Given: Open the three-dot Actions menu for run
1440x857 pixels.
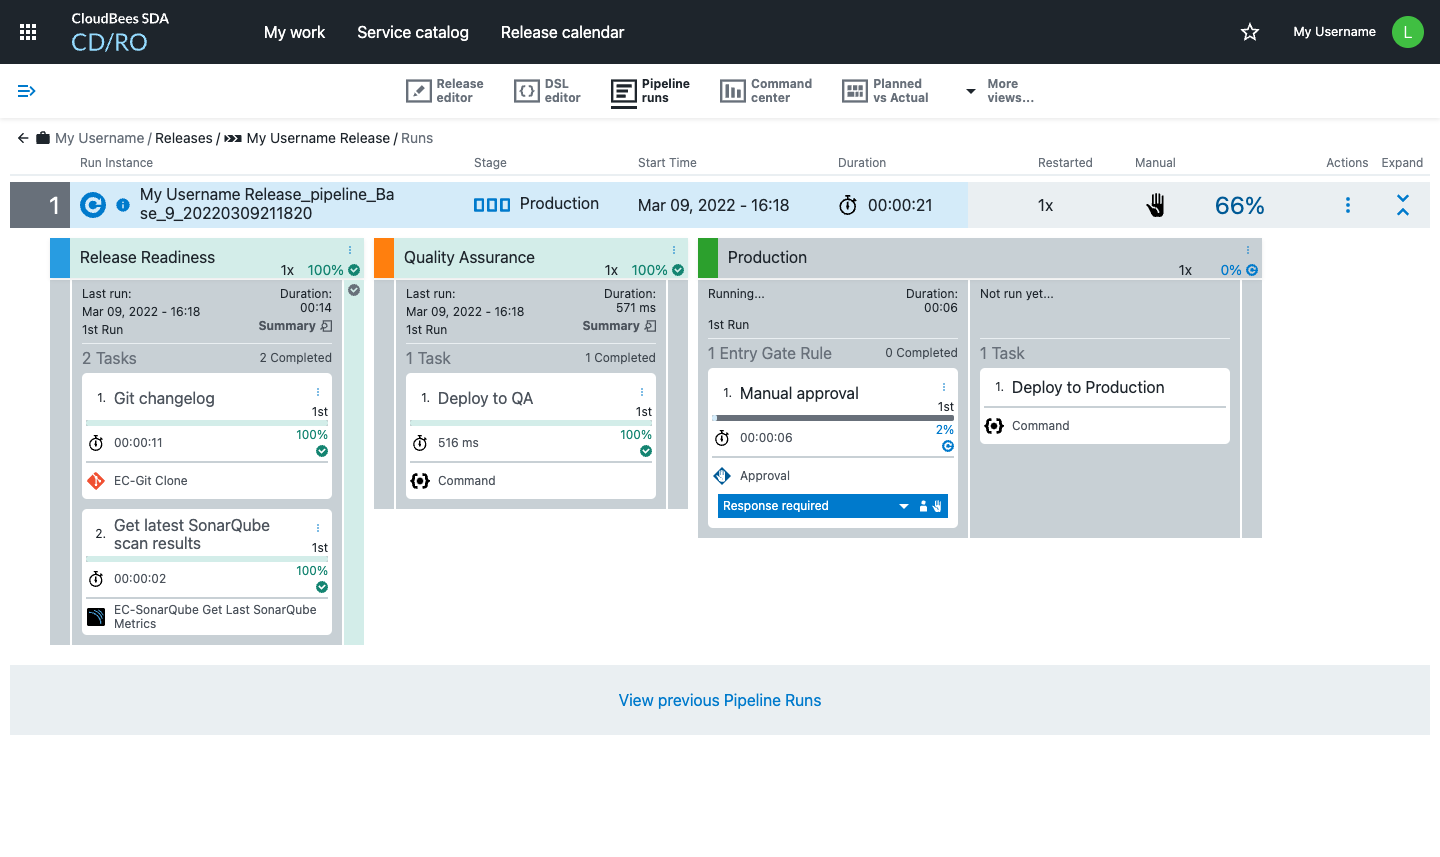Looking at the screenshot, I should point(1348,205).
